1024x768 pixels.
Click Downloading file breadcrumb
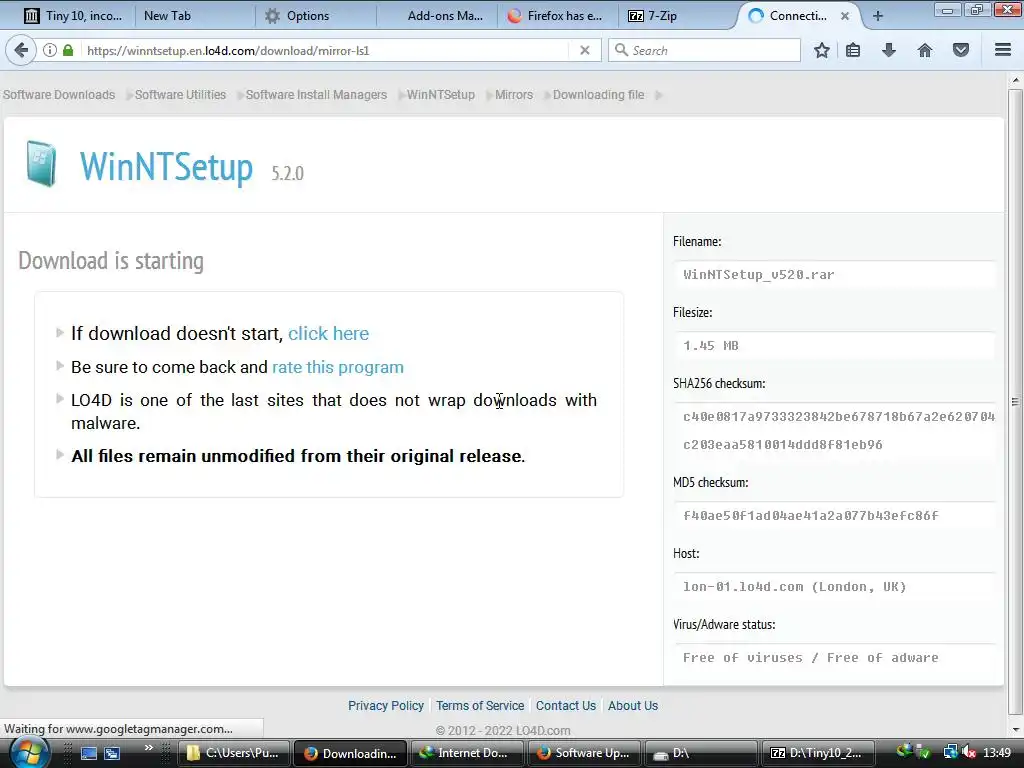pos(598,95)
